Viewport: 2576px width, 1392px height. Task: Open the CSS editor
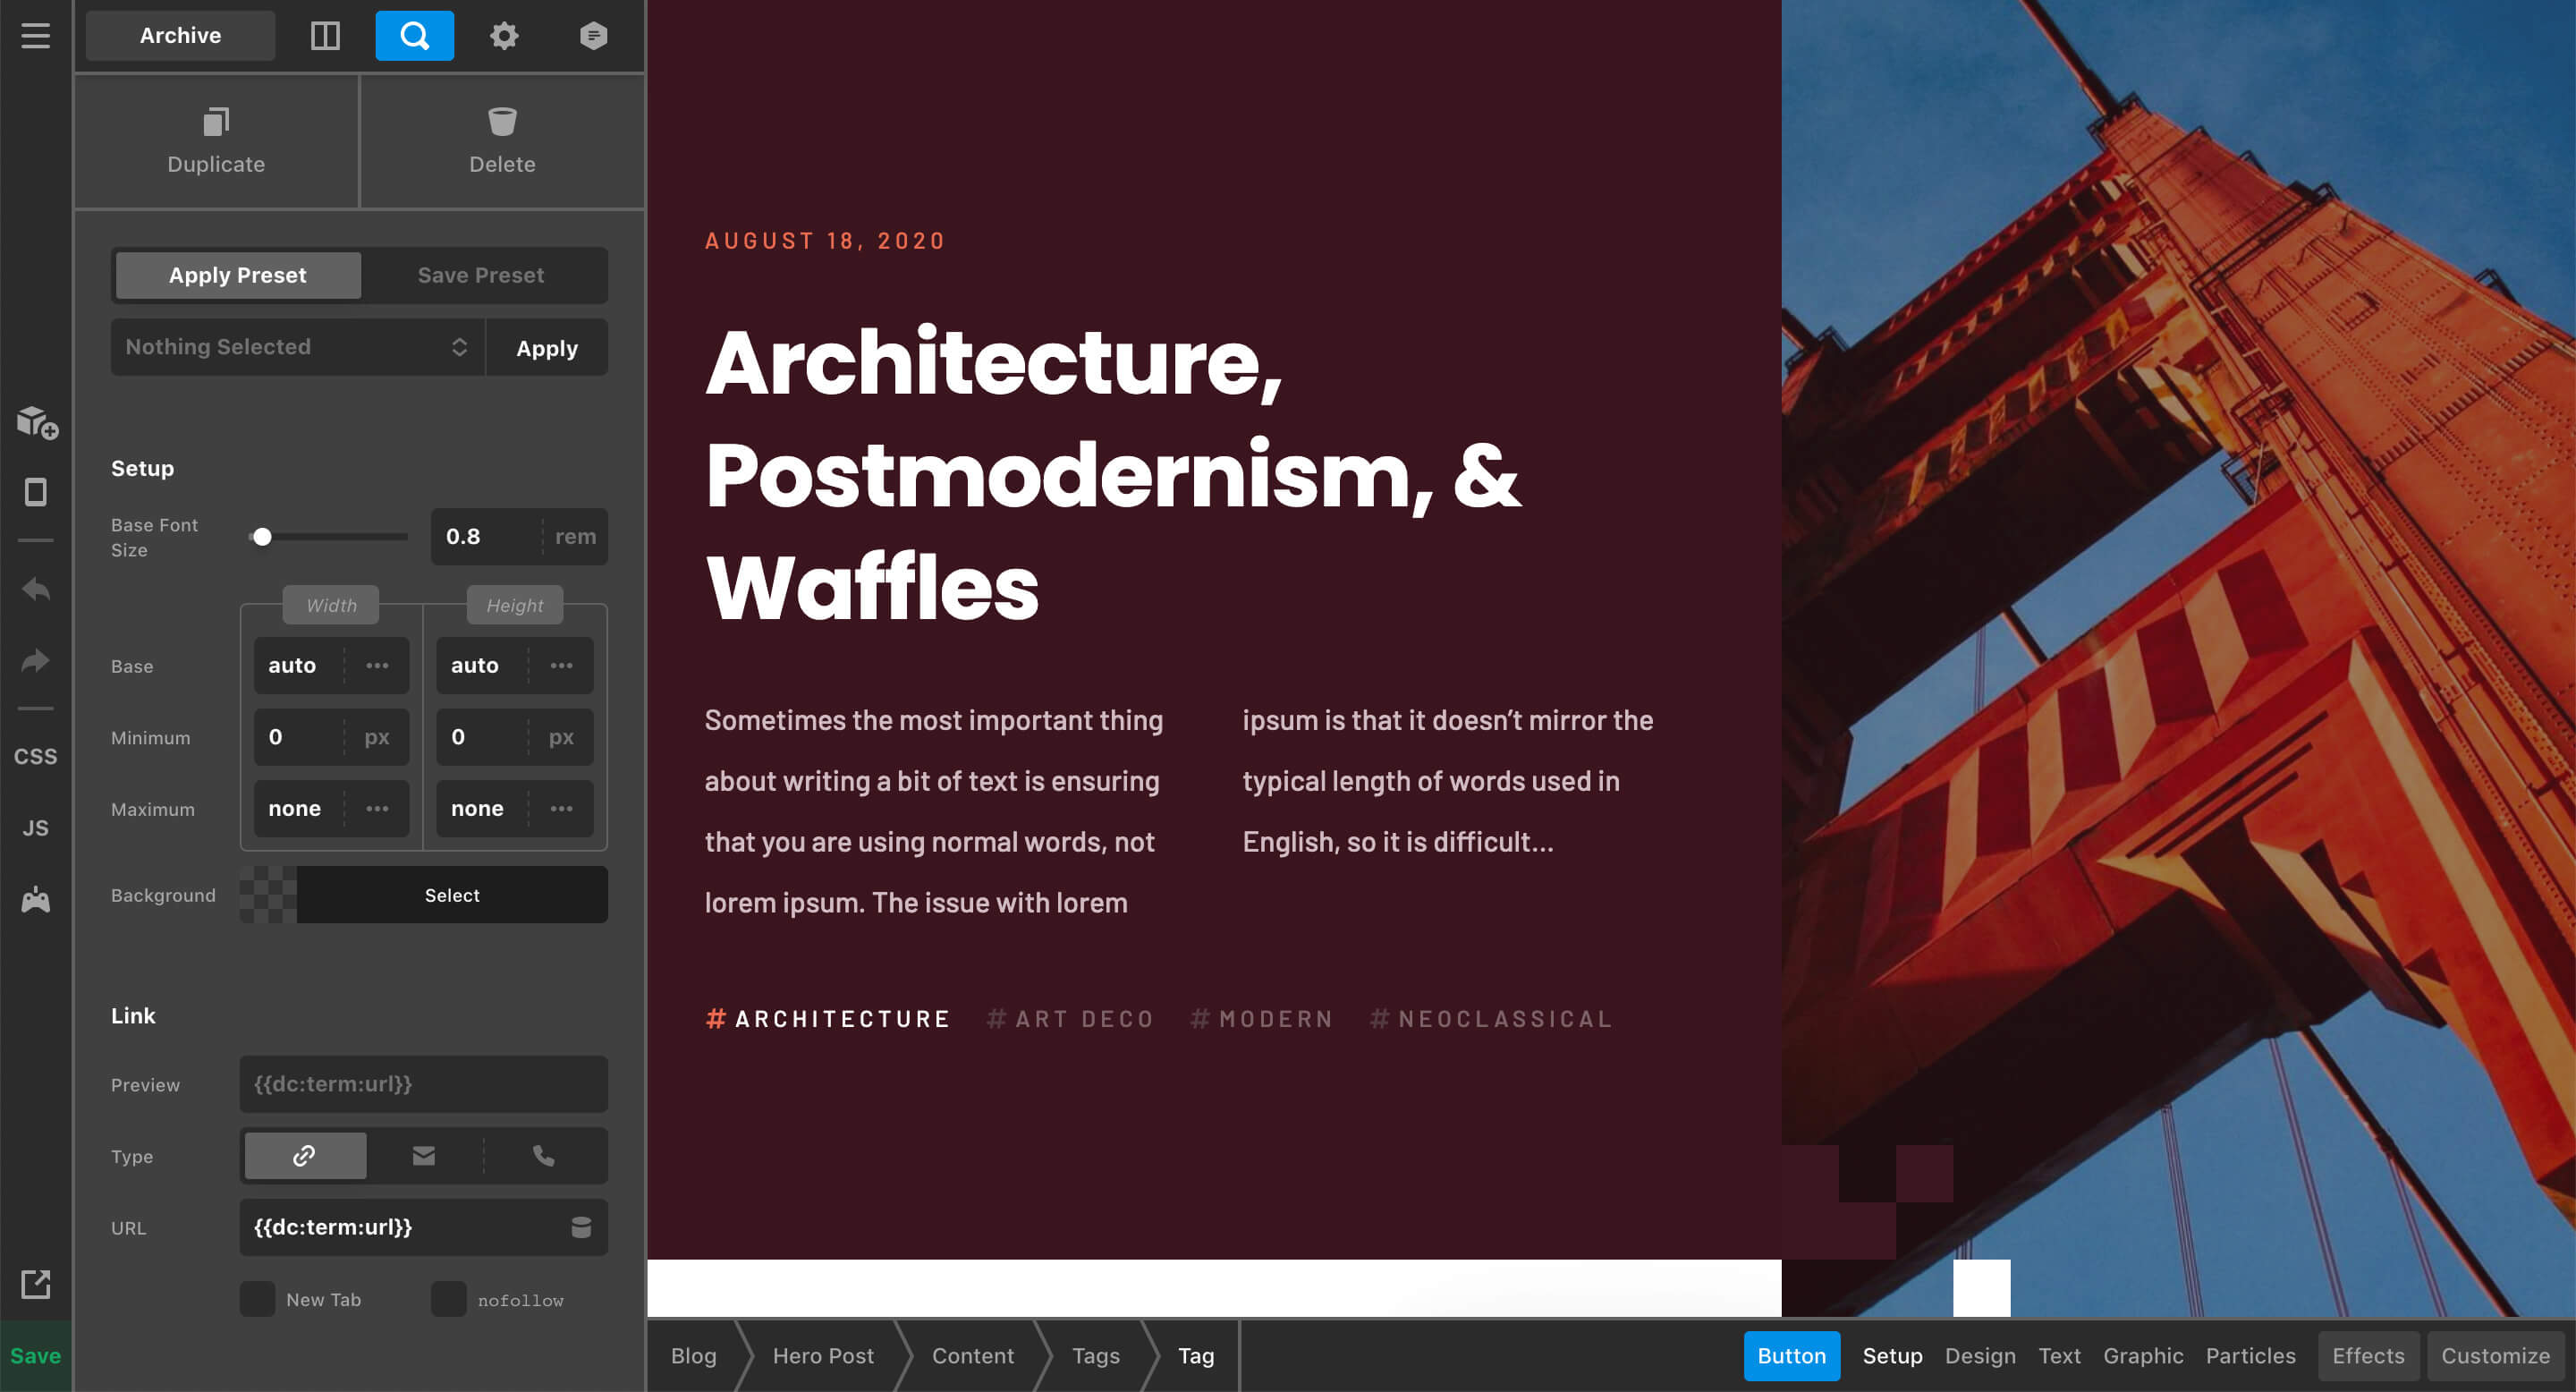36,756
